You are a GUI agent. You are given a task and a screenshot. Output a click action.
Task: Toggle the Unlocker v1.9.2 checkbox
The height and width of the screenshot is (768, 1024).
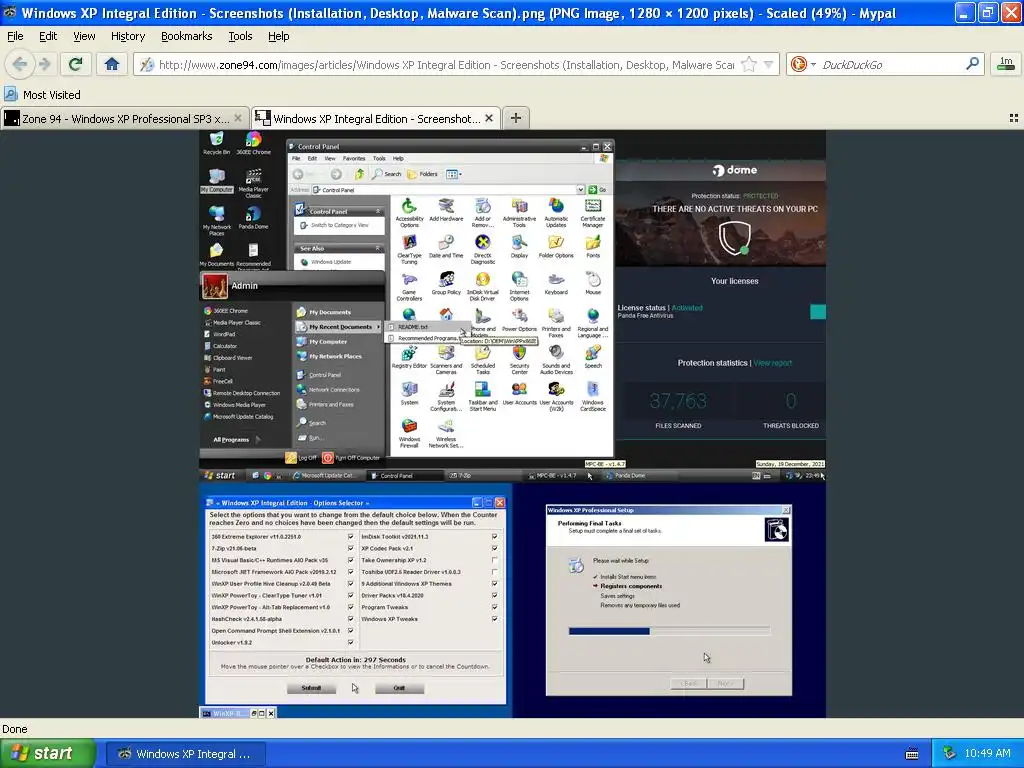pos(351,643)
